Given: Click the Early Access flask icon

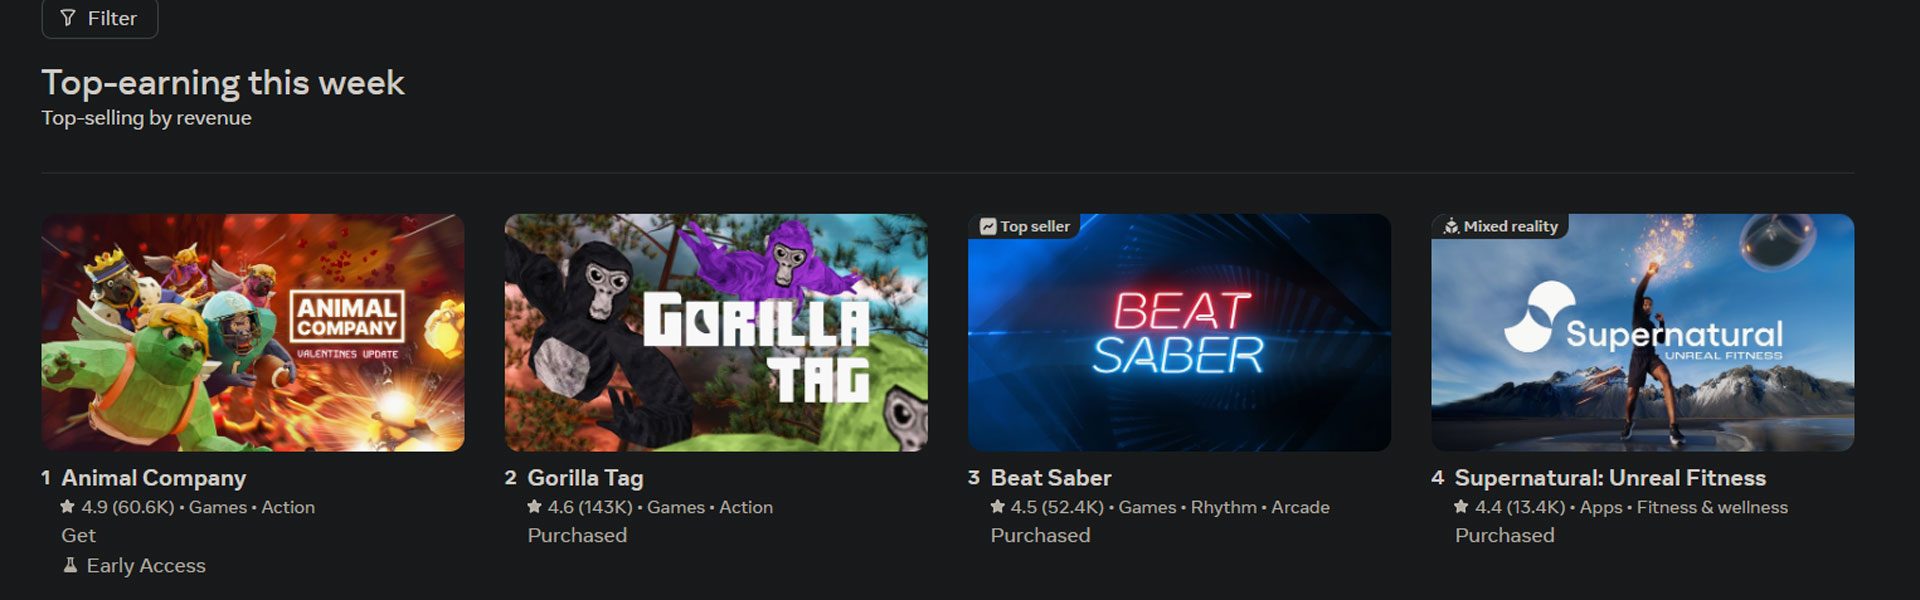Looking at the screenshot, I should 70,565.
